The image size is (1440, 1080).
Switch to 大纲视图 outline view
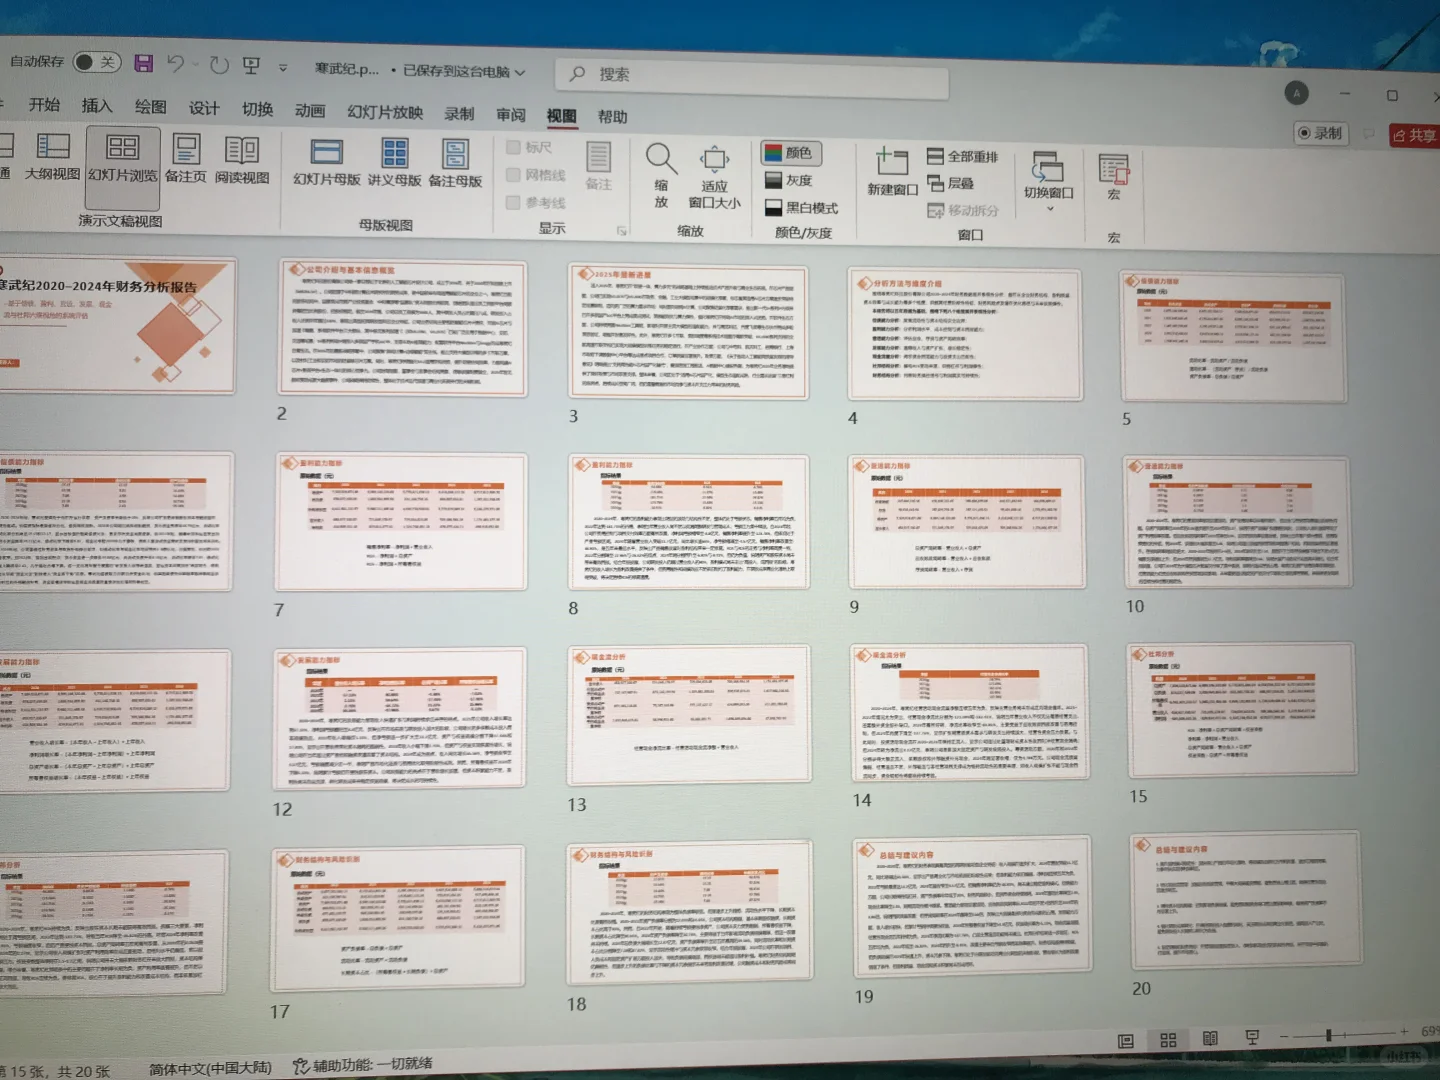click(x=52, y=157)
